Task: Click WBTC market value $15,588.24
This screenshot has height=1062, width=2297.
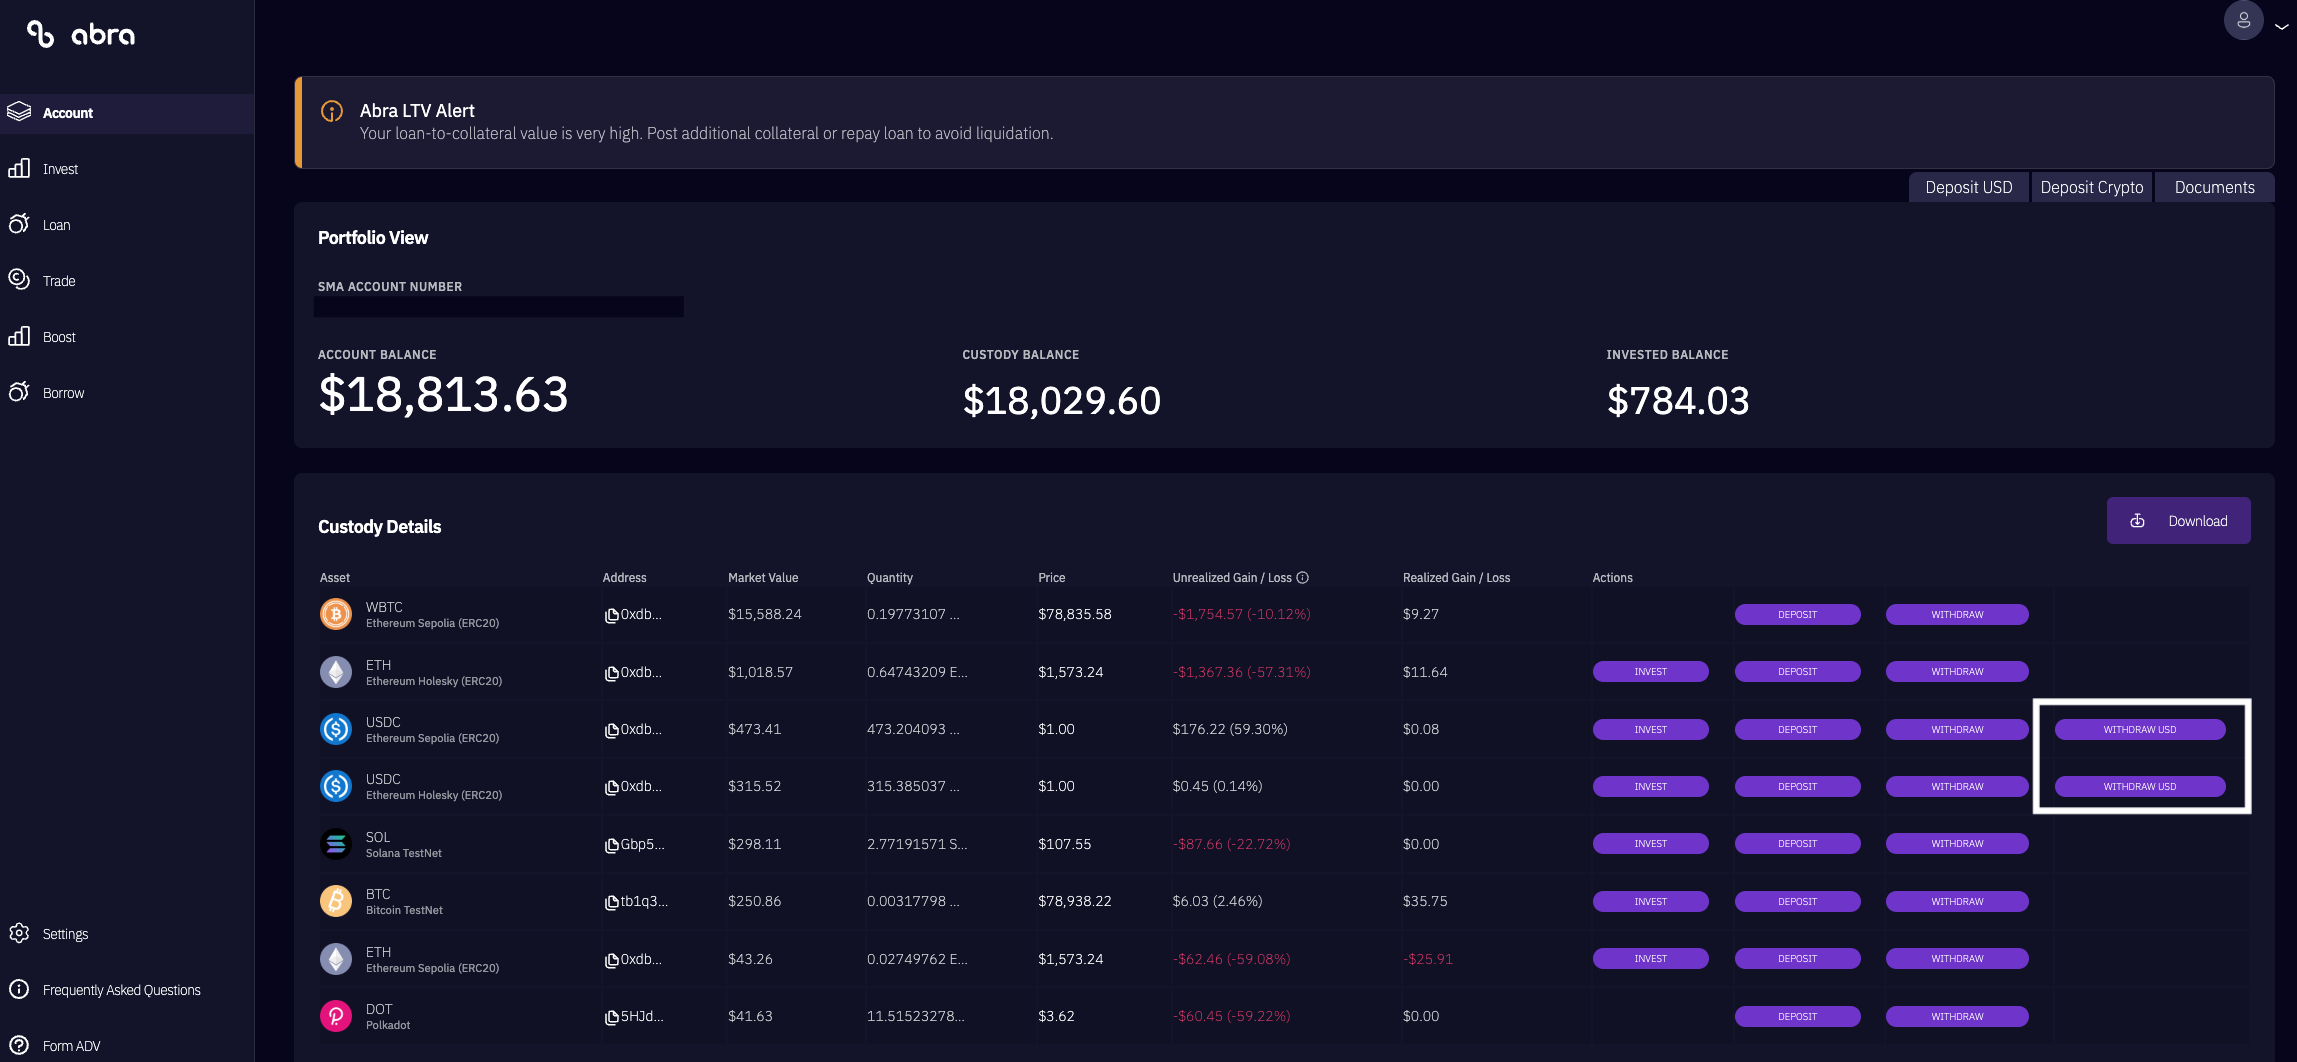Action: pyautogui.click(x=764, y=614)
